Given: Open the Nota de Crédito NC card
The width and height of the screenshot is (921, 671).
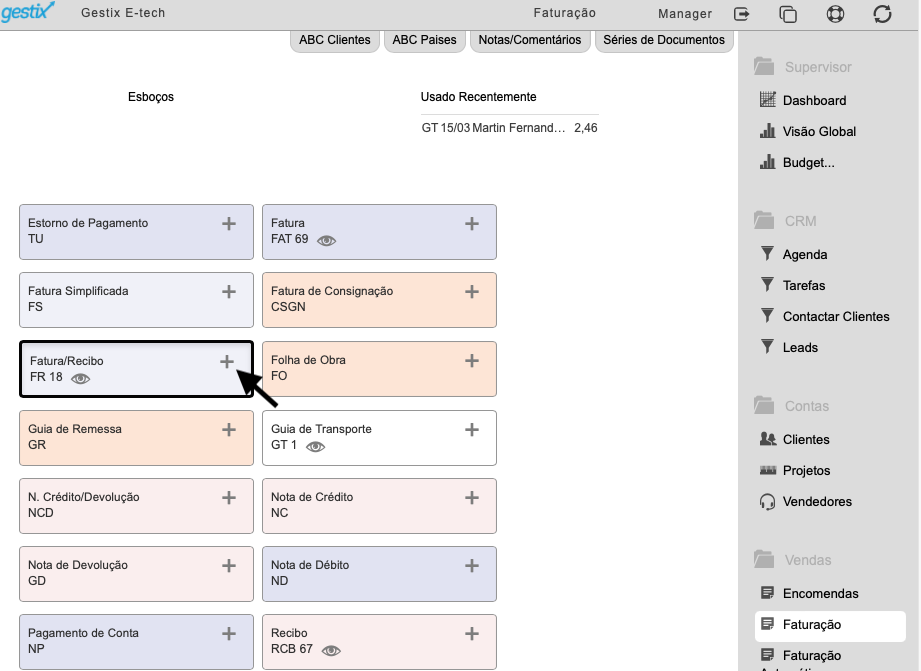Looking at the screenshot, I should (x=379, y=506).
